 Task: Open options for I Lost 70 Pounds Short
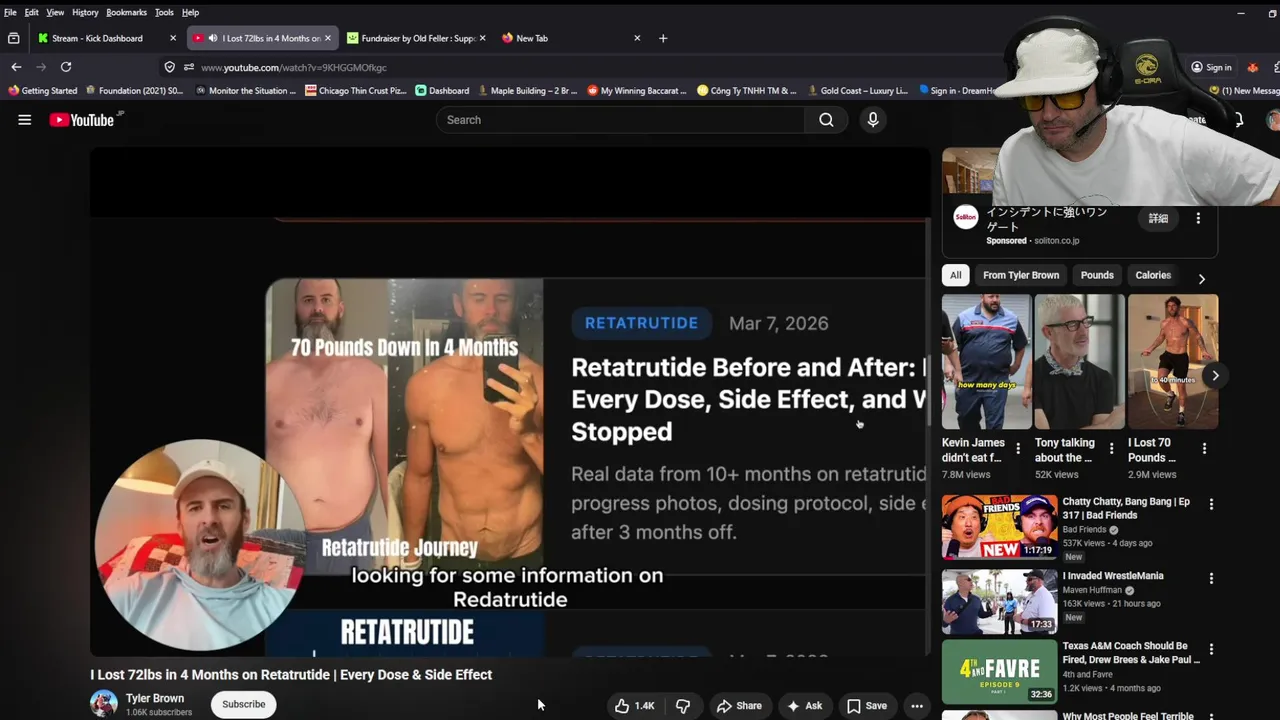coord(1204,449)
